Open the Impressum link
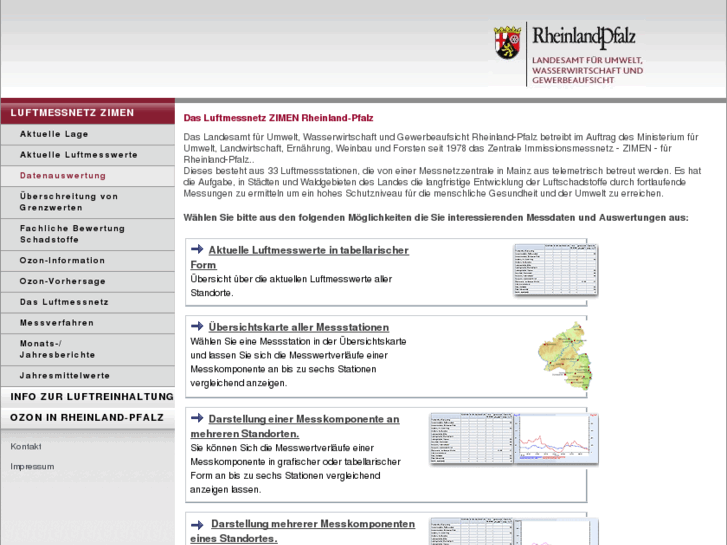 (x=32, y=466)
